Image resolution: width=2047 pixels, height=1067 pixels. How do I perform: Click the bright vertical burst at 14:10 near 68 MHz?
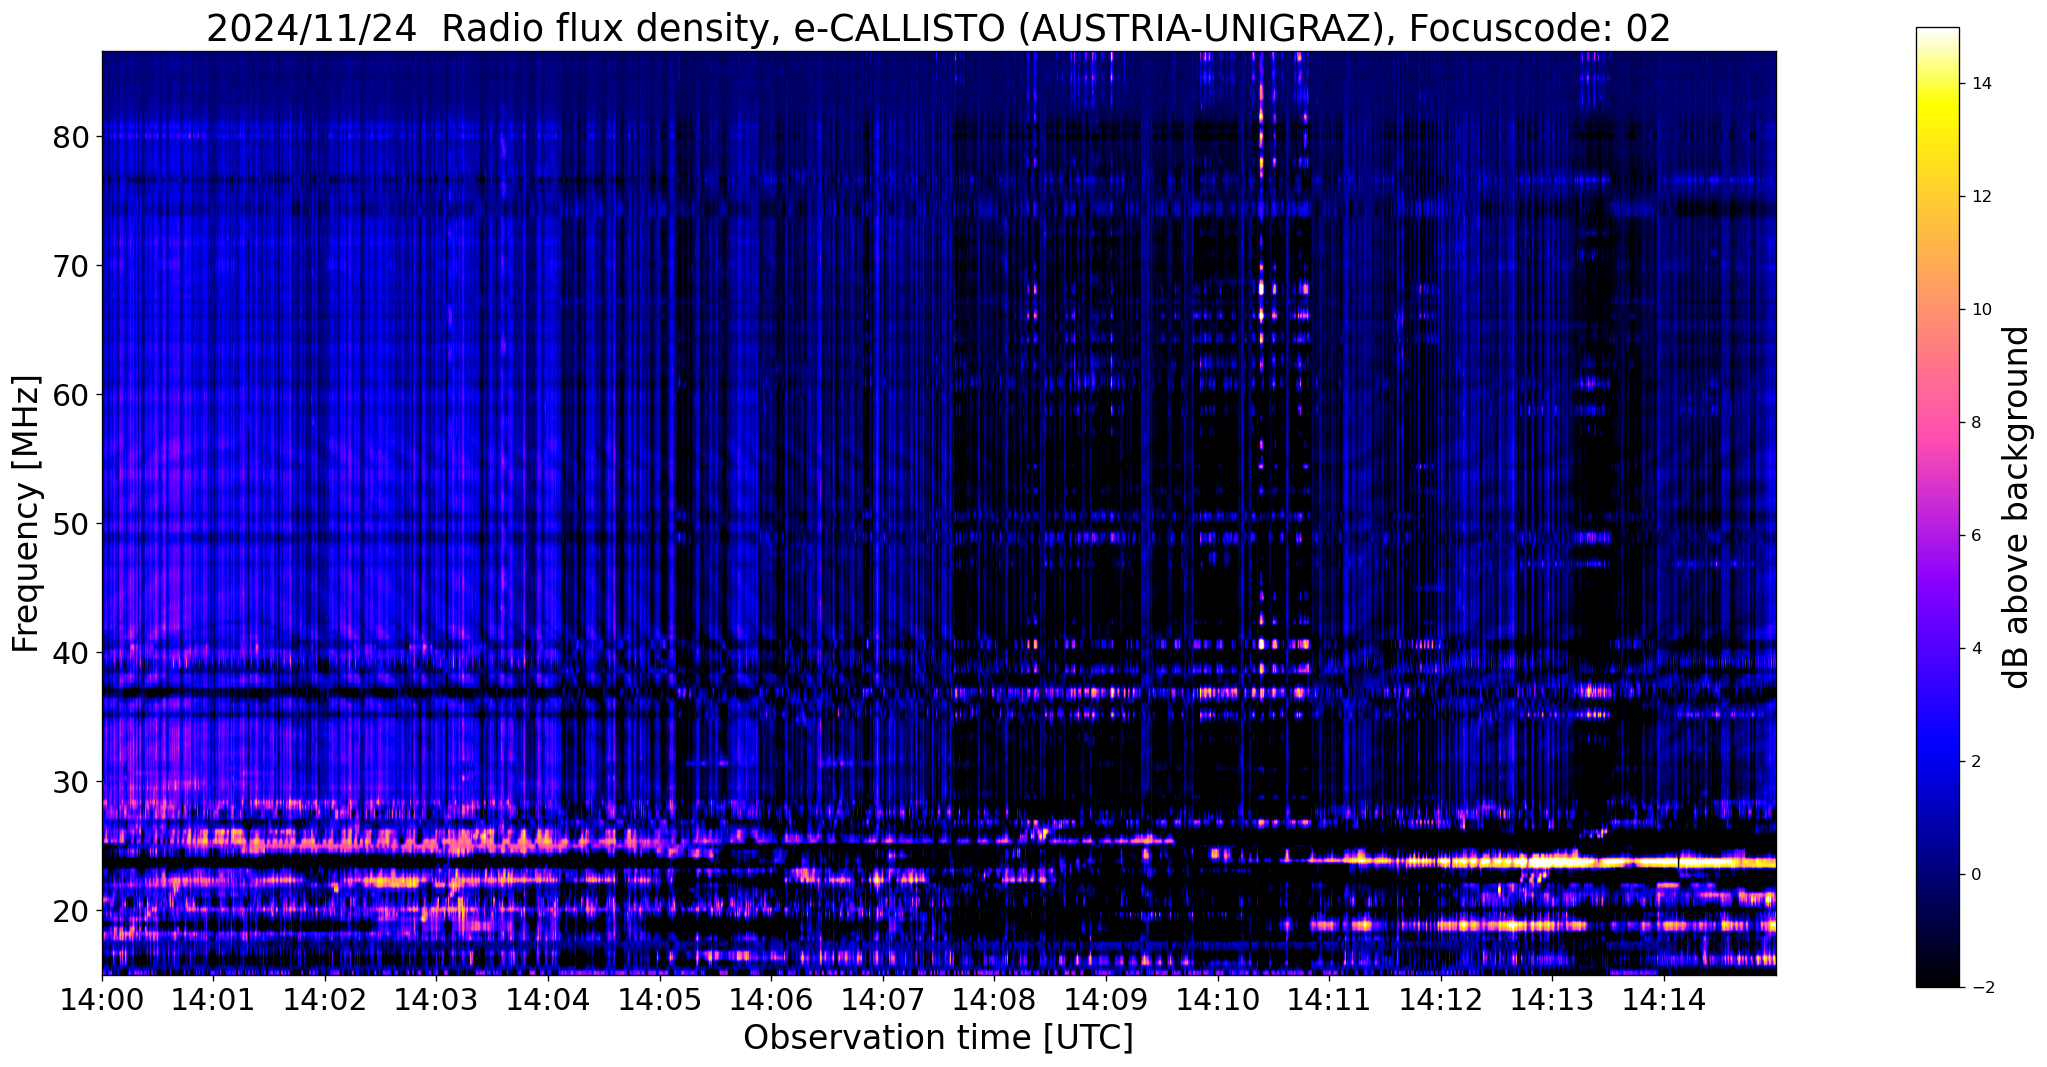click(x=1261, y=288)
